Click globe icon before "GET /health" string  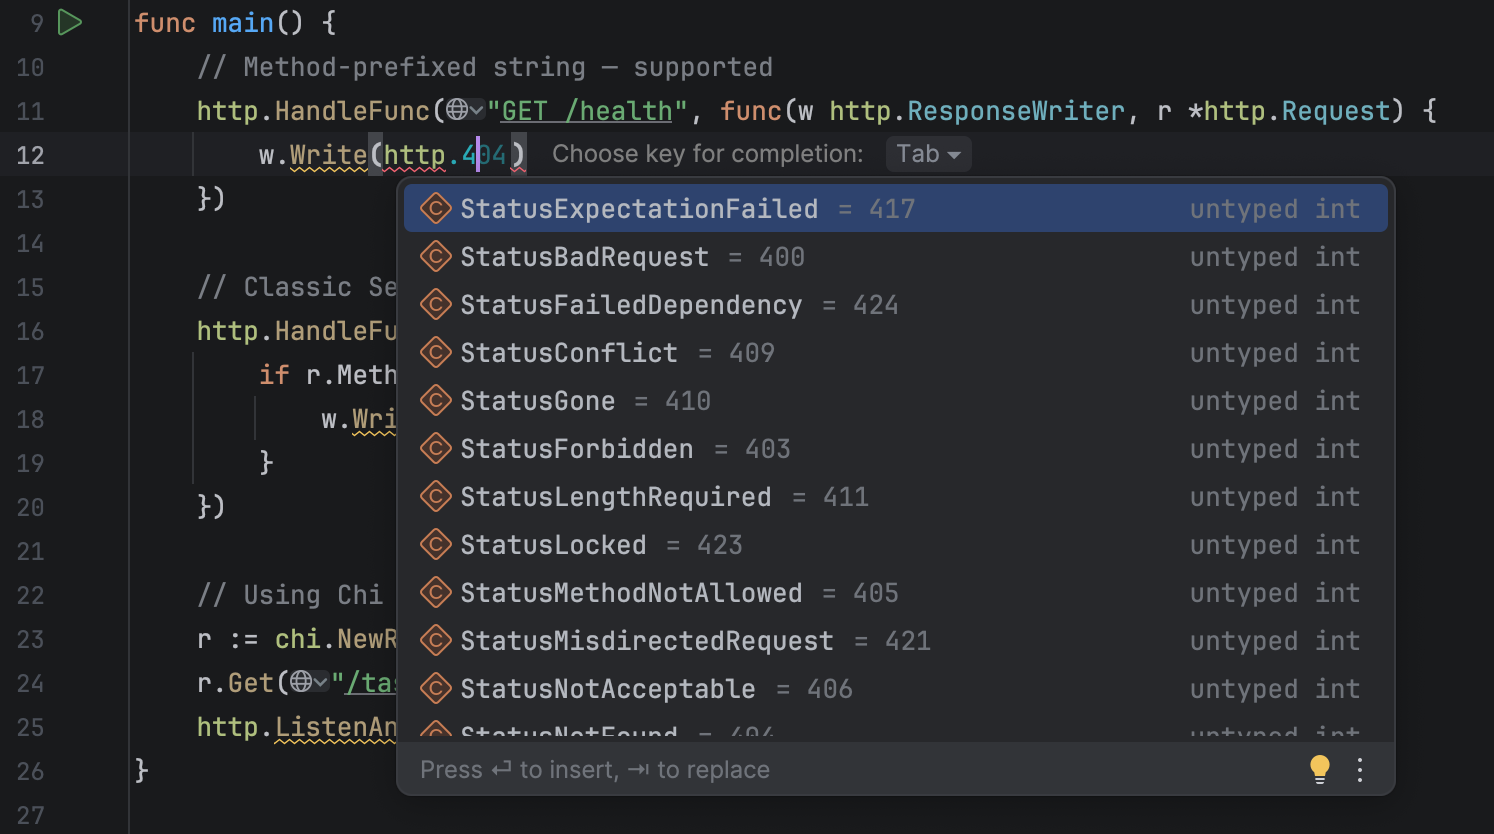pos(457,110)
